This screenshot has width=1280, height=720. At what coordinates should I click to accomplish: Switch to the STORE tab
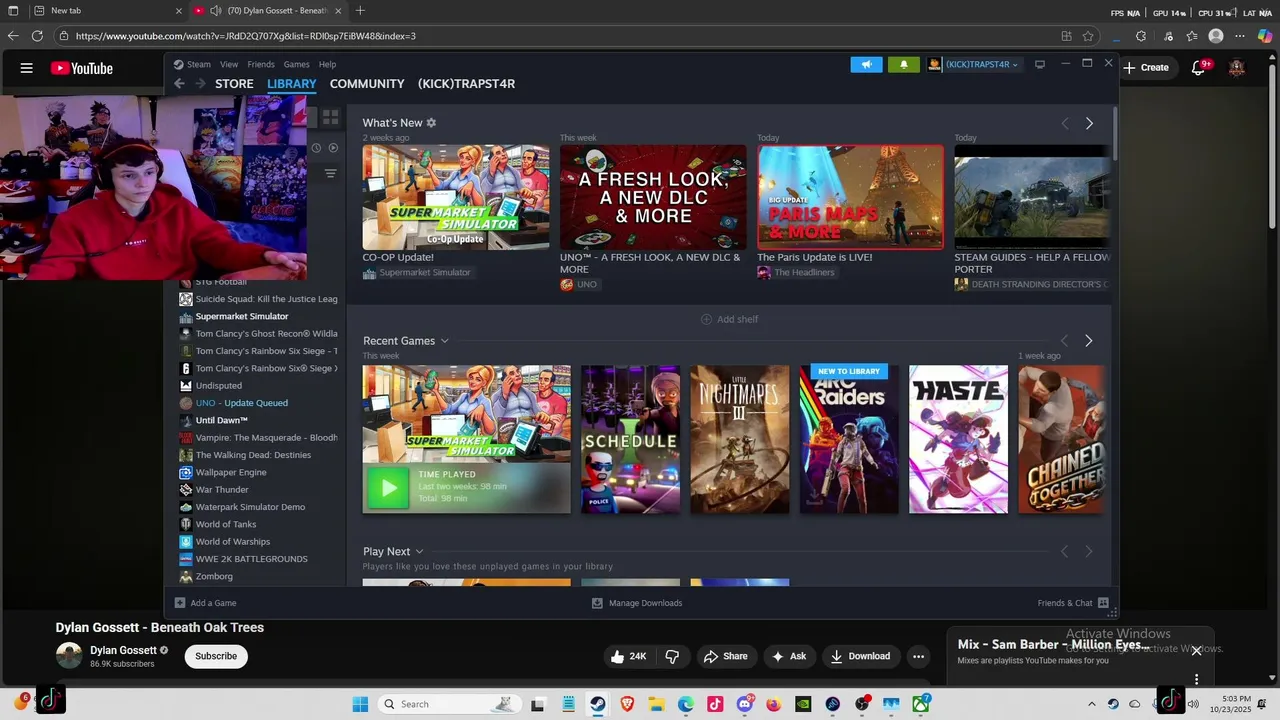(234, 84)
